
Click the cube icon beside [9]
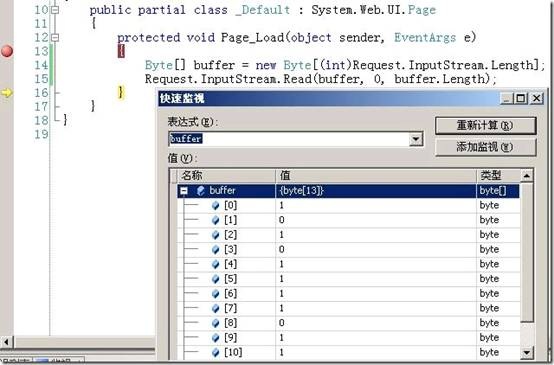(216, 338)
